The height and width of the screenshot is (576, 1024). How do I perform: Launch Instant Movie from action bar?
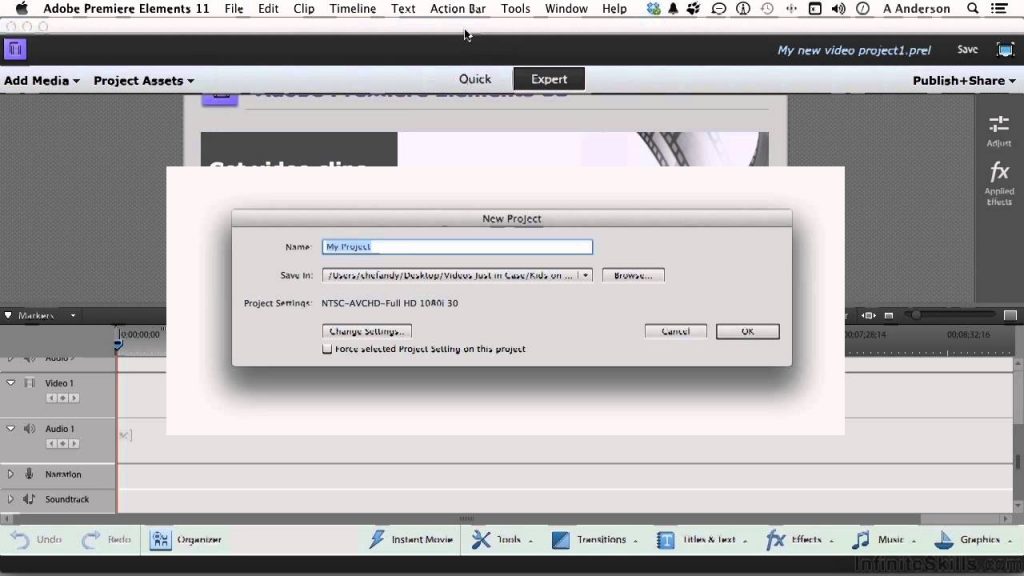378,540
